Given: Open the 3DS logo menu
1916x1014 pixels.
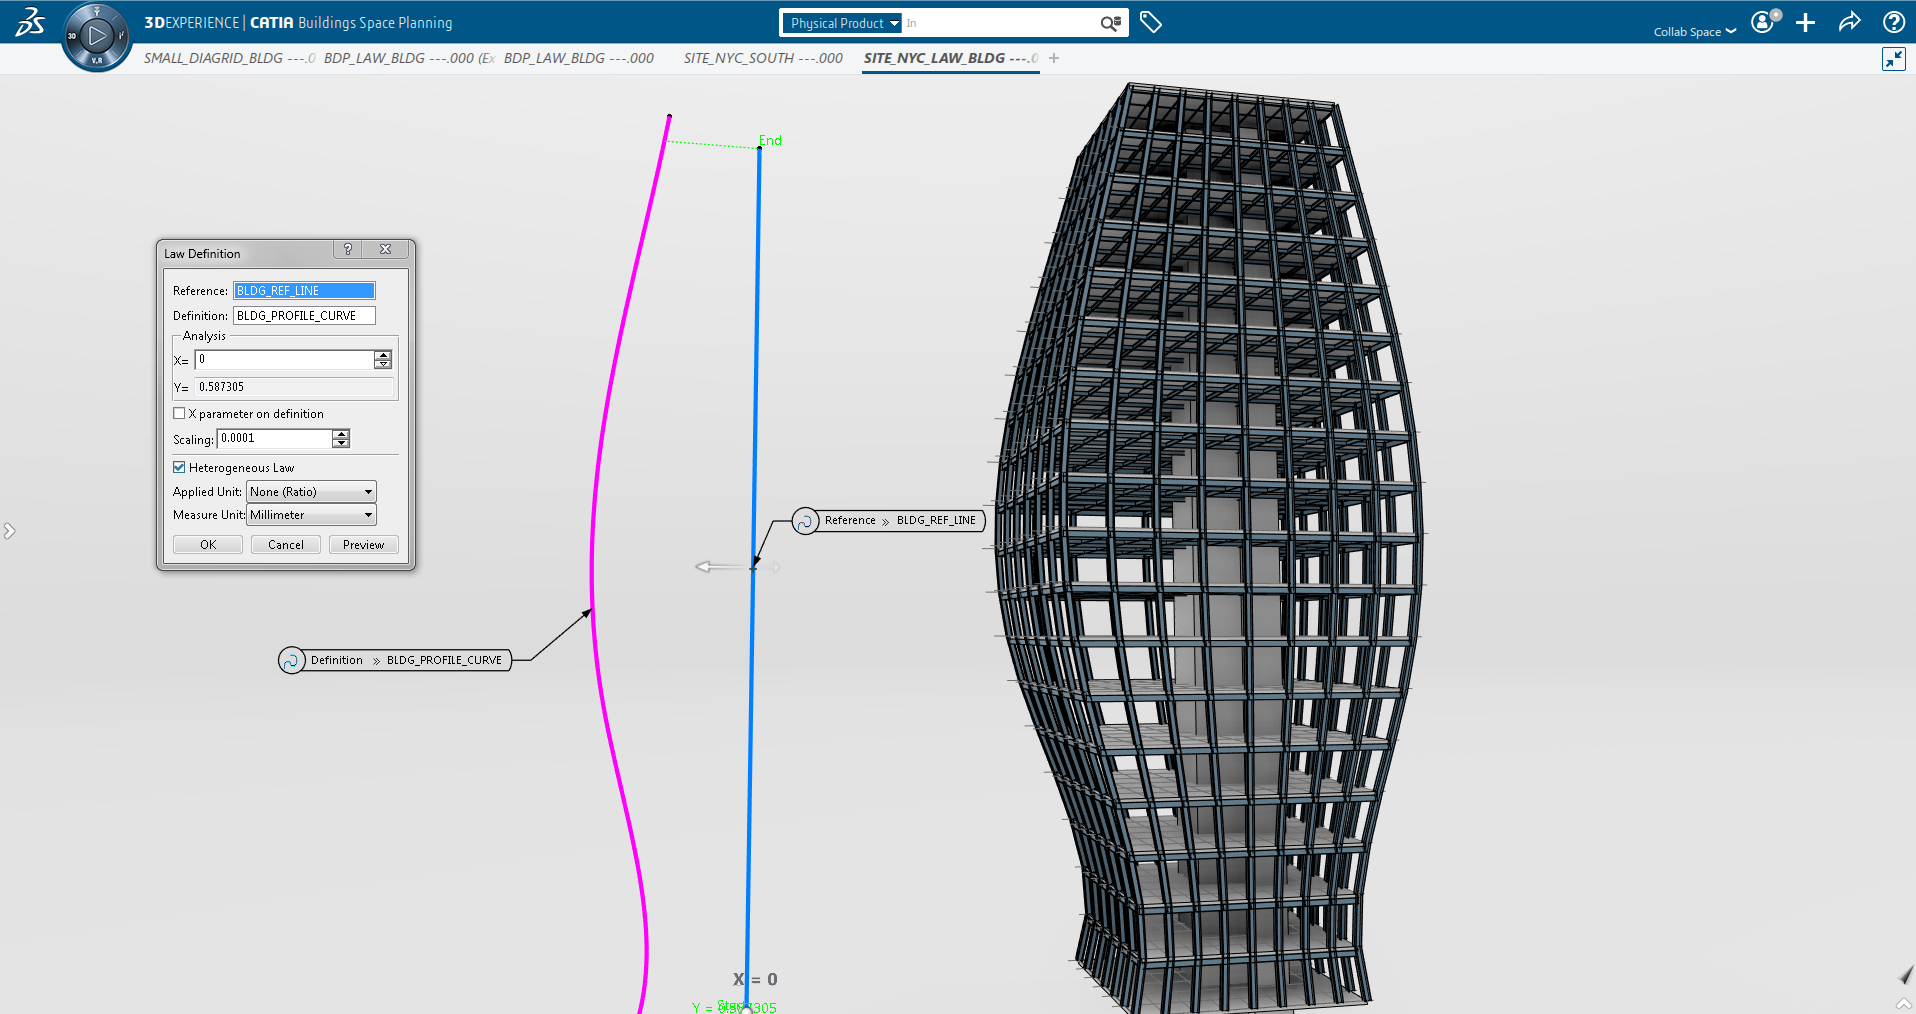Looking at the screenshot, I should (x=30, y=21).
